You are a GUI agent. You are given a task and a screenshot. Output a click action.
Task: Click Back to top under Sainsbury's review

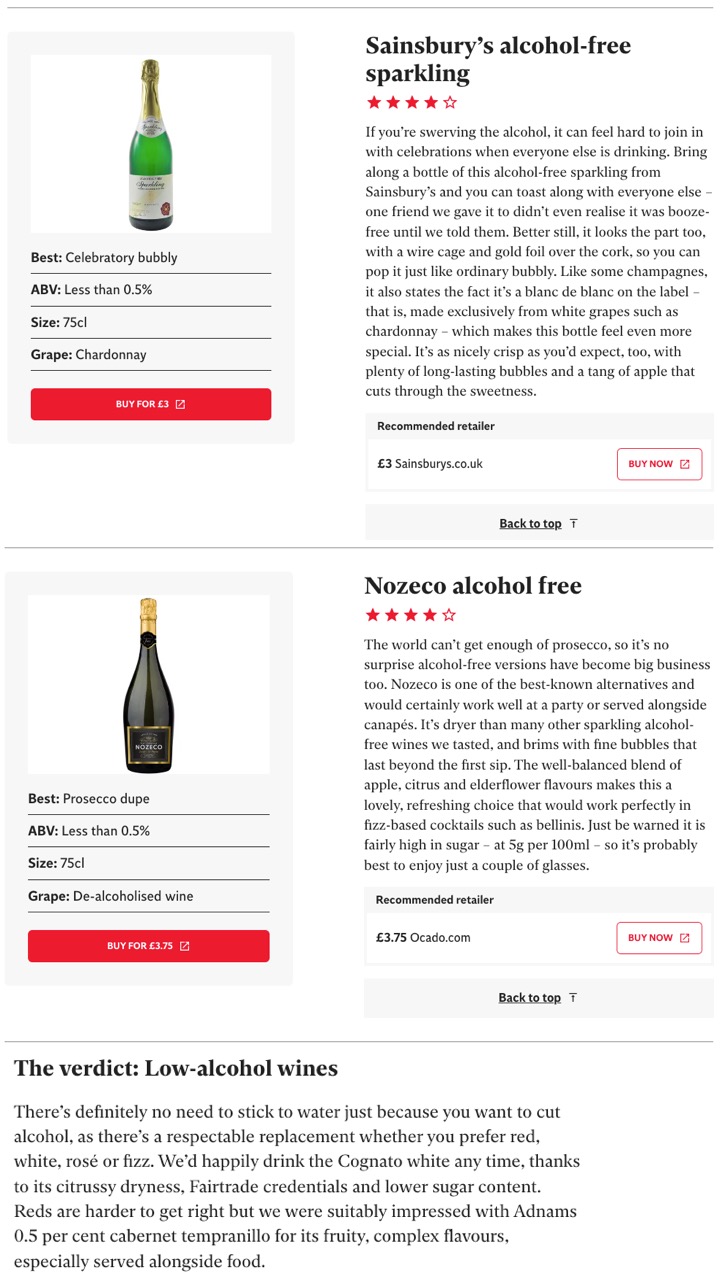point(530,523)
